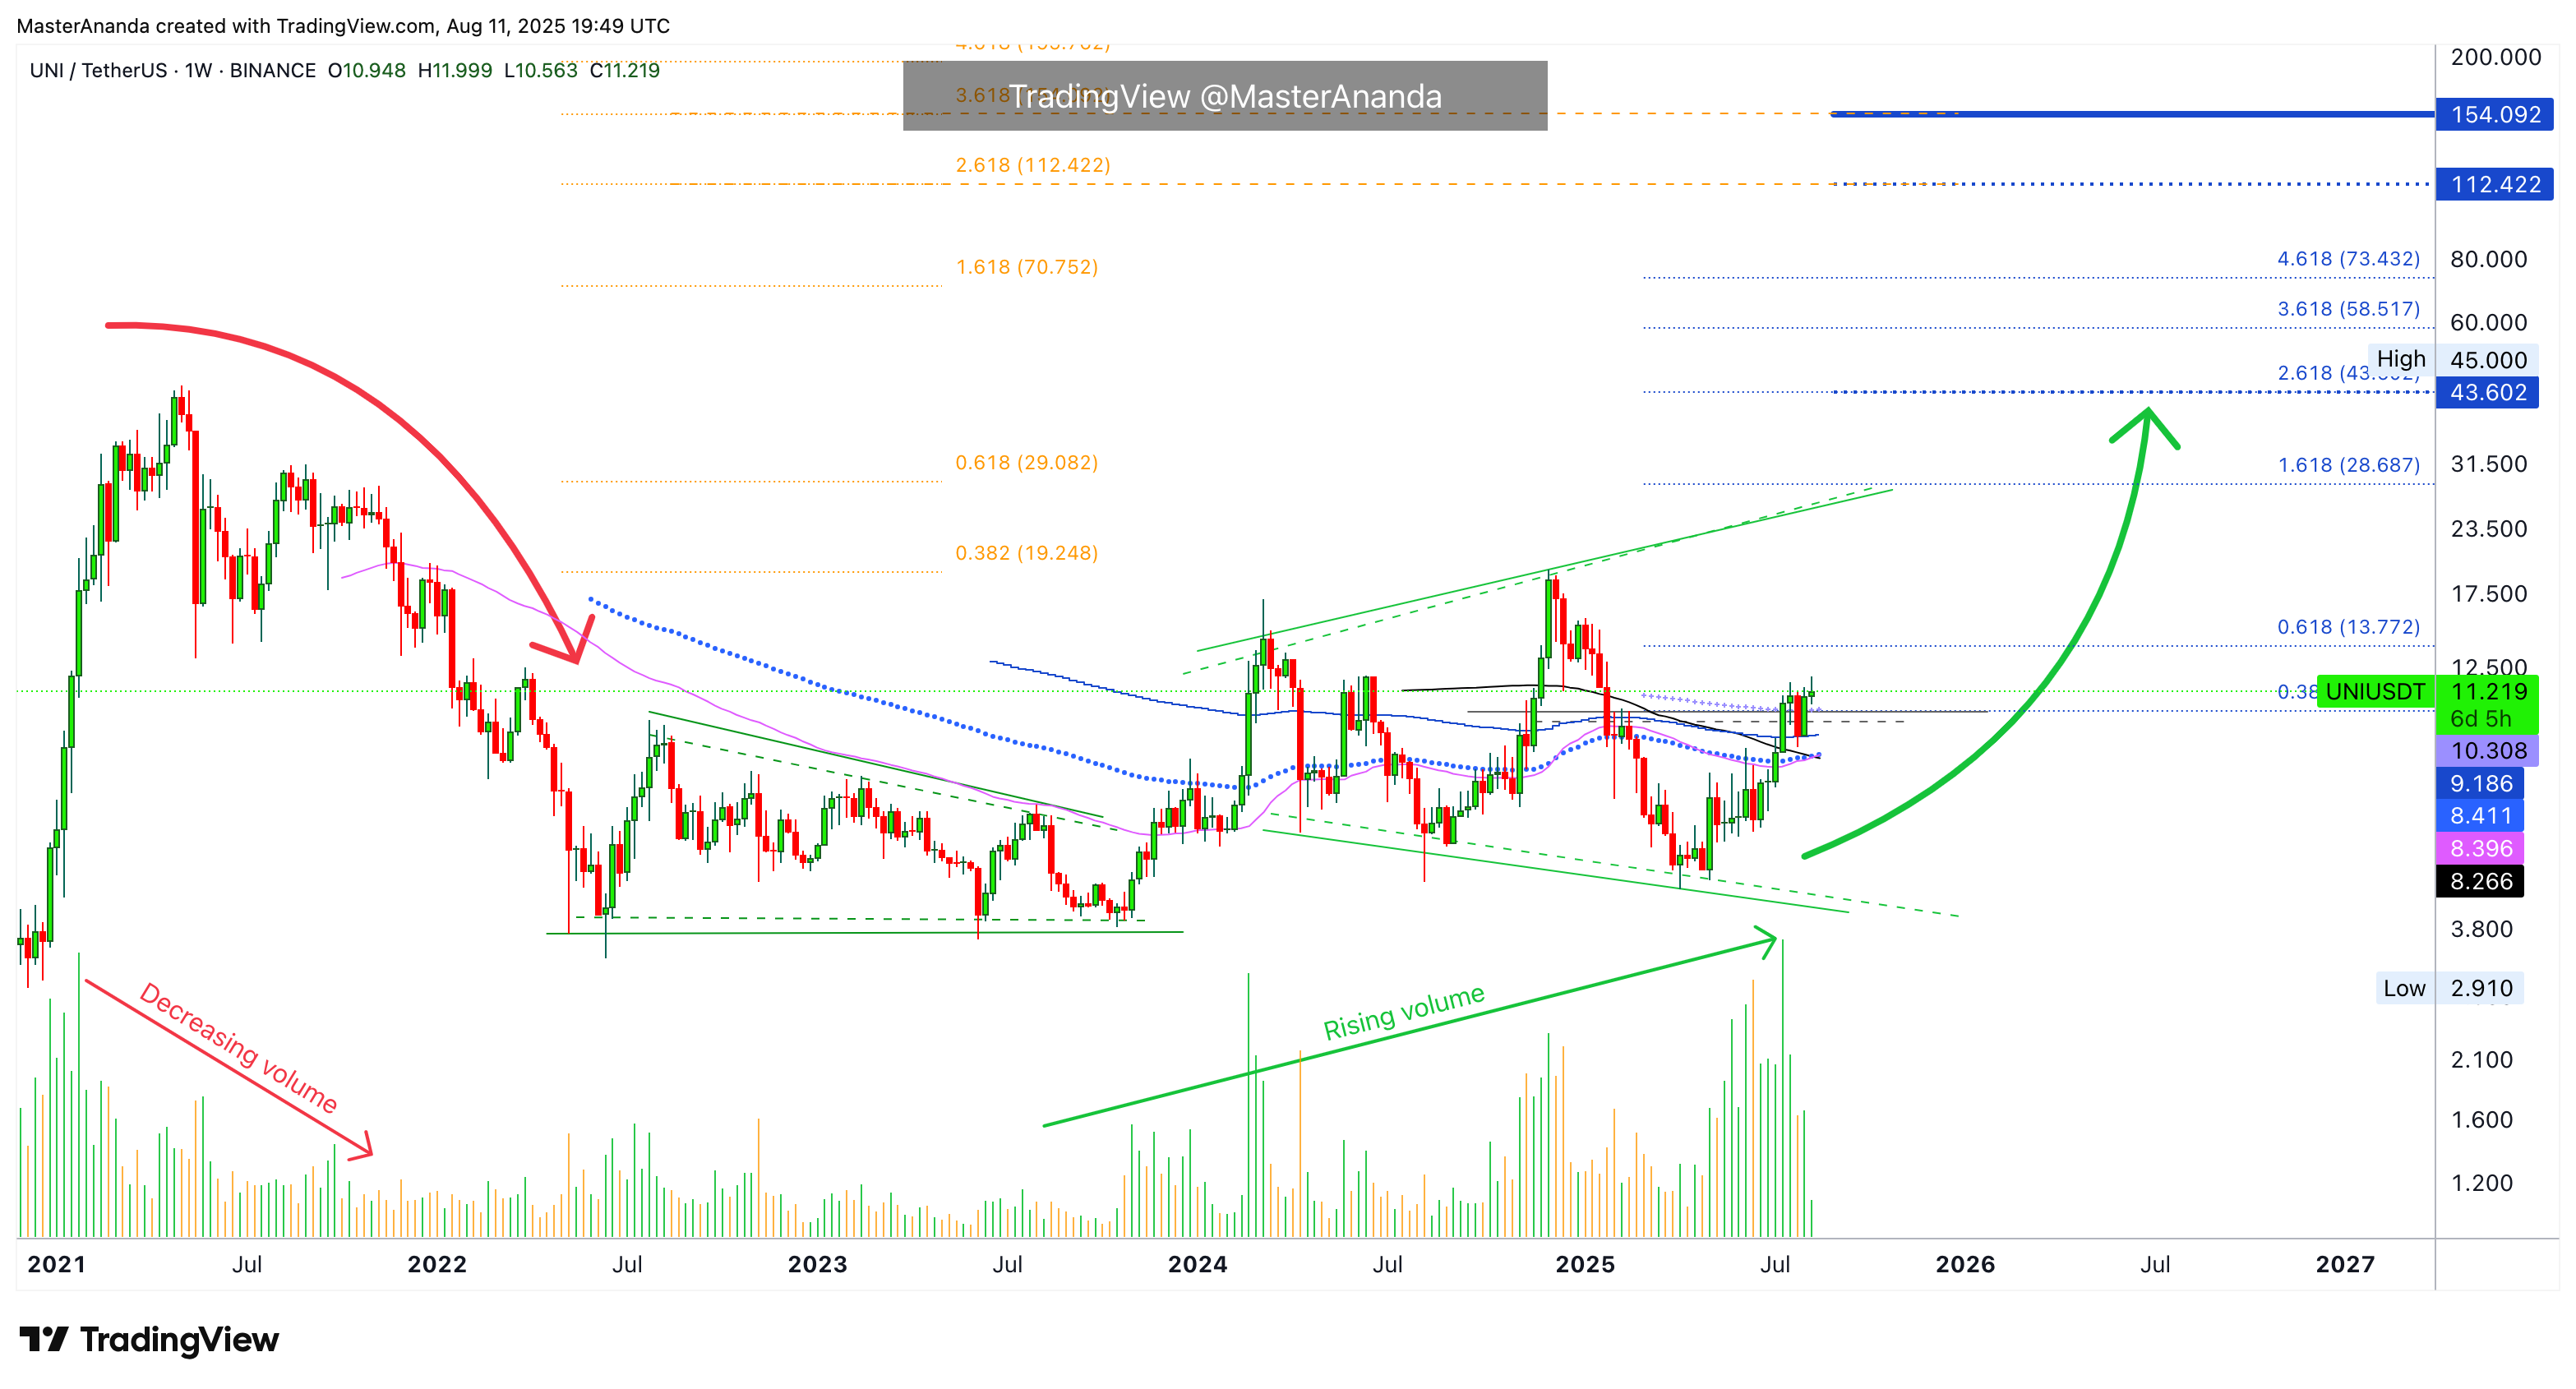Screen dimensions: 2576x1389
Task: Click the 43.602 blue price label
Action: (x=2487, y=393)
